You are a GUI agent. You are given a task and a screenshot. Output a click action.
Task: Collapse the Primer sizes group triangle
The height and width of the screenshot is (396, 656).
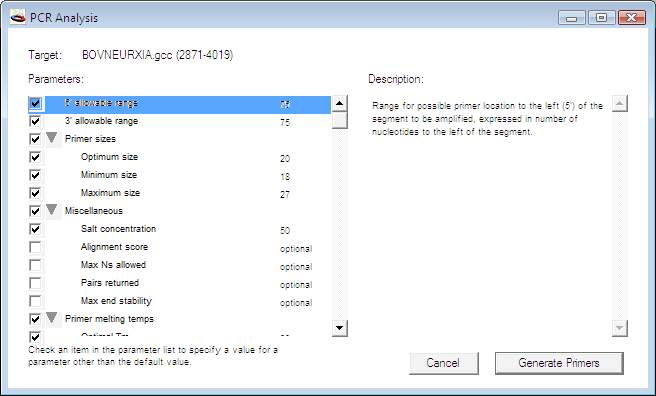[x=51, y=138]
